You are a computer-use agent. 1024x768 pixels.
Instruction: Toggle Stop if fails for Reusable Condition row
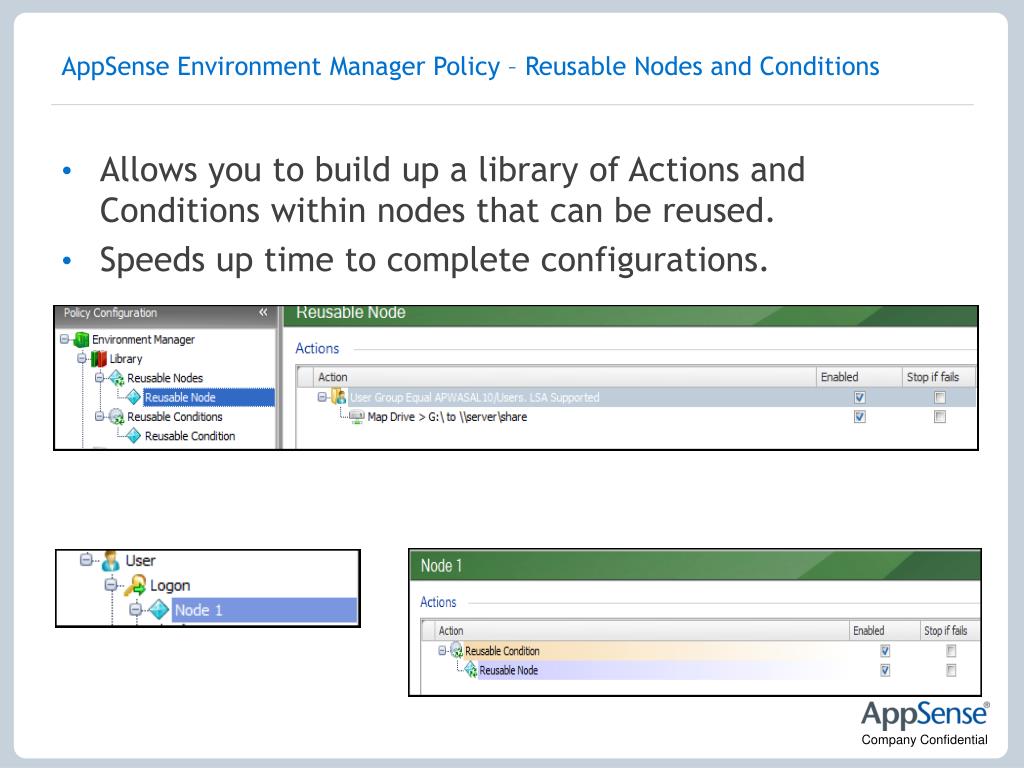click(x=951, y=651)
